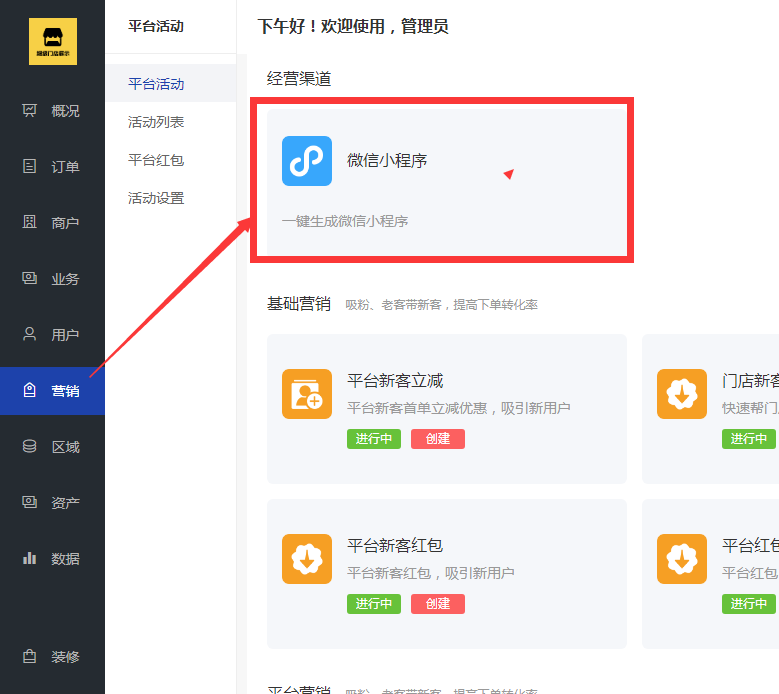Click the 商户 merchants icon
The image size is (779, 694).
[x=29, y=222]
